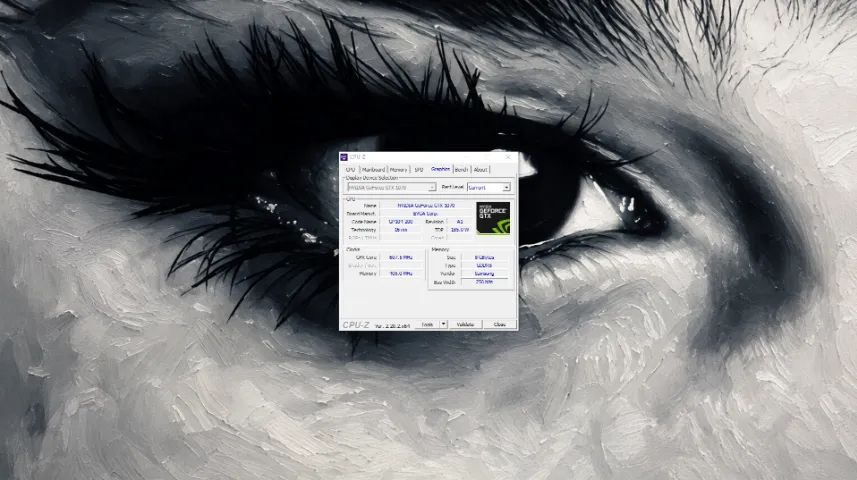Click the CPU-Z version text
The width and height of the screenshot is (857, 480).
pyautogui.click(x=392, y=326)
